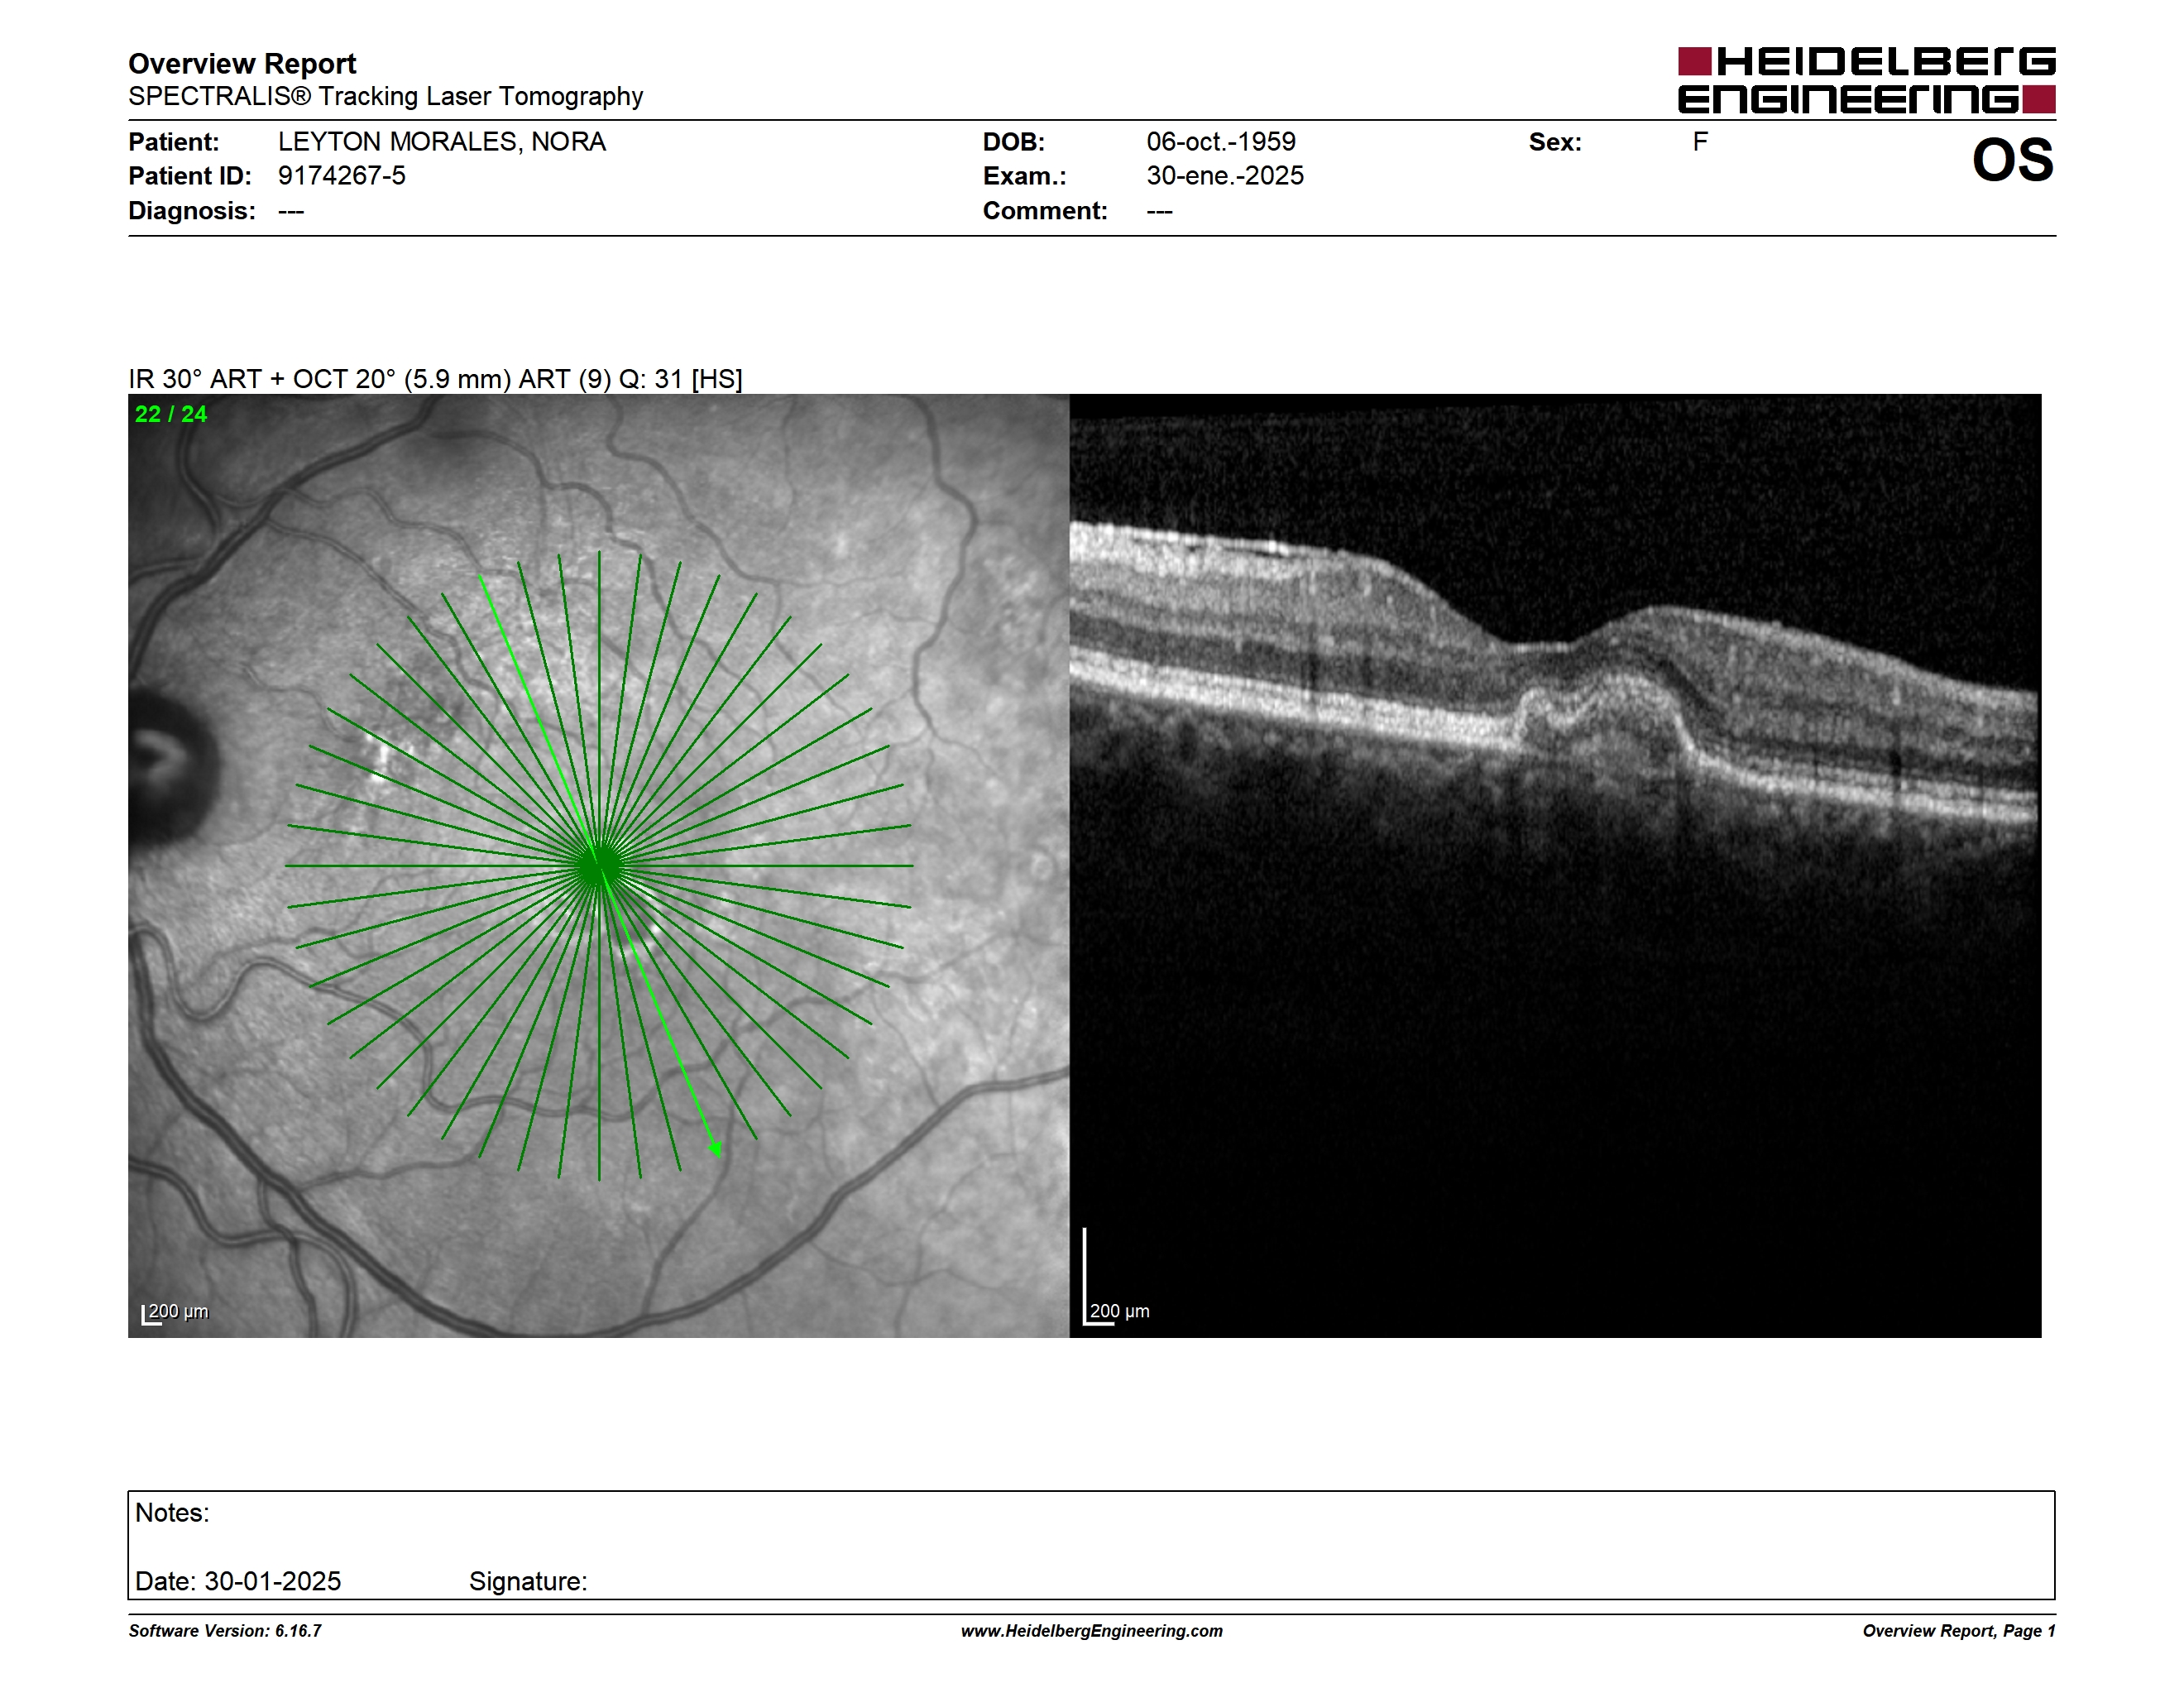Click the green arrowhead of active scan line

click(x=715, y=1150)
